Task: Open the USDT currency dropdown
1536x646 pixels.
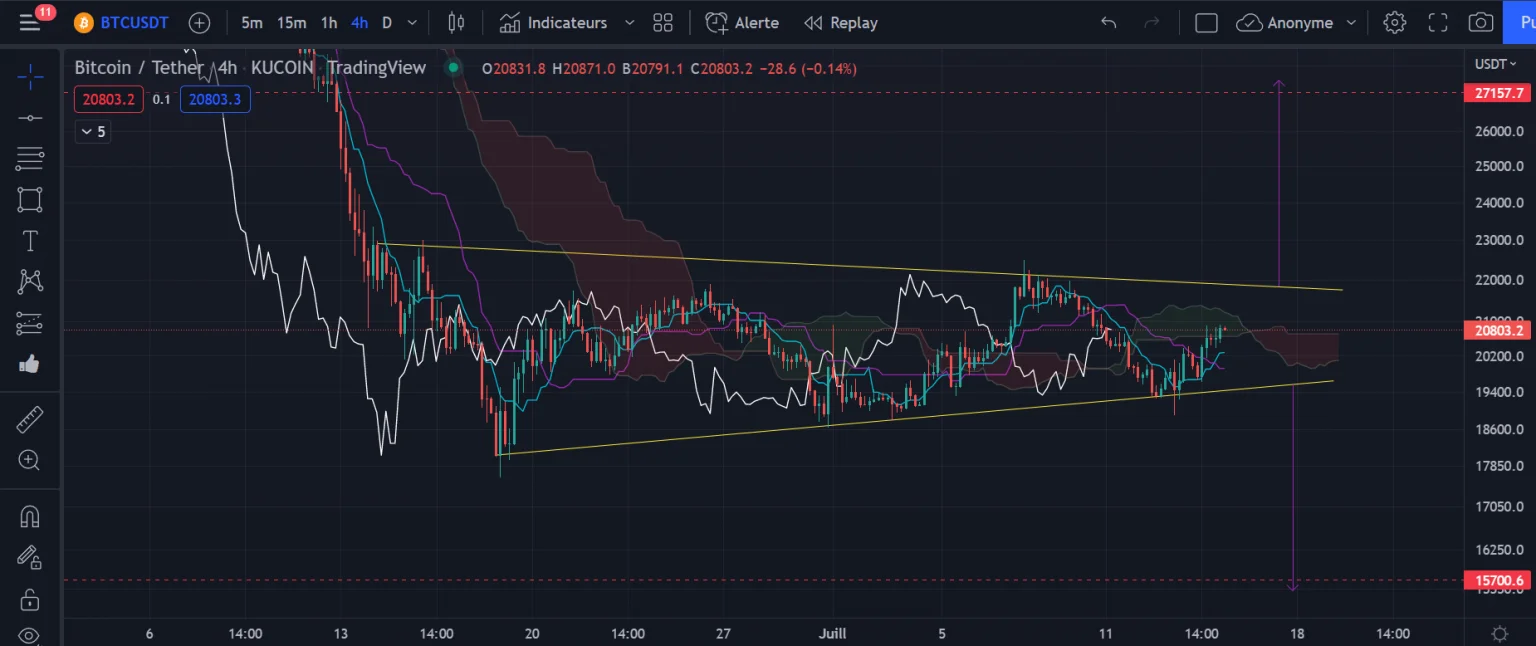Action: tap(1497, 63)
